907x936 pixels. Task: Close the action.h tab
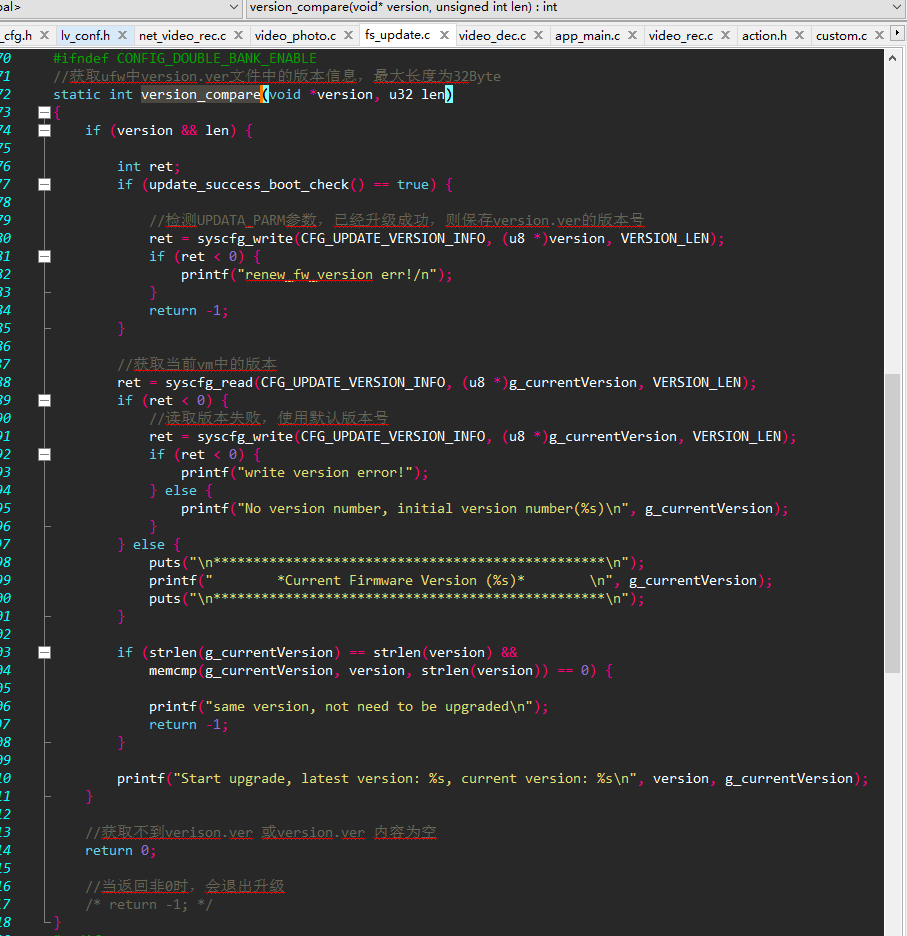pos(800,35)
